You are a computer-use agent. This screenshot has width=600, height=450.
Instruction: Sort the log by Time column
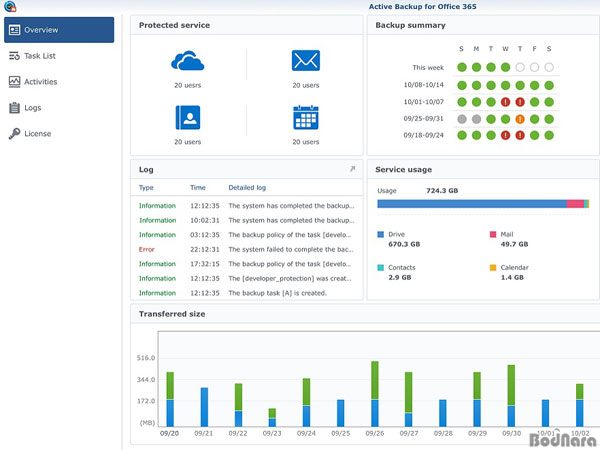coord(198,188)
